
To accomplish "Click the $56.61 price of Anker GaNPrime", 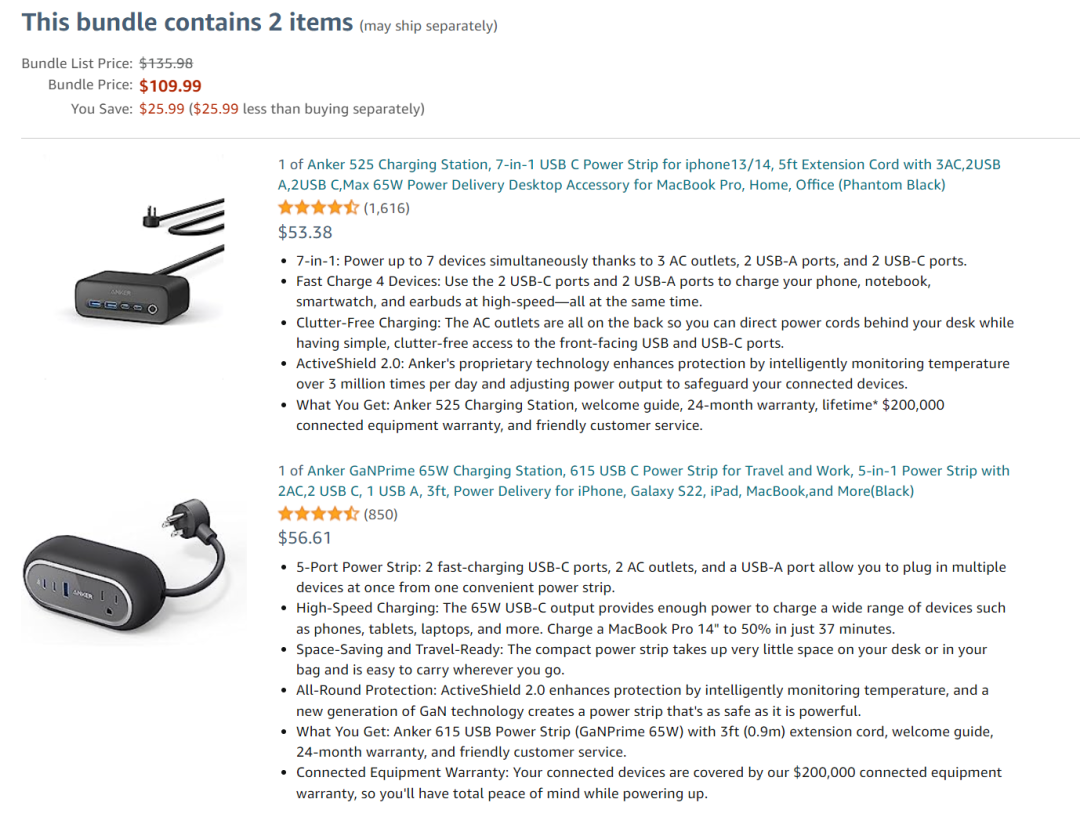I will 304,538.
